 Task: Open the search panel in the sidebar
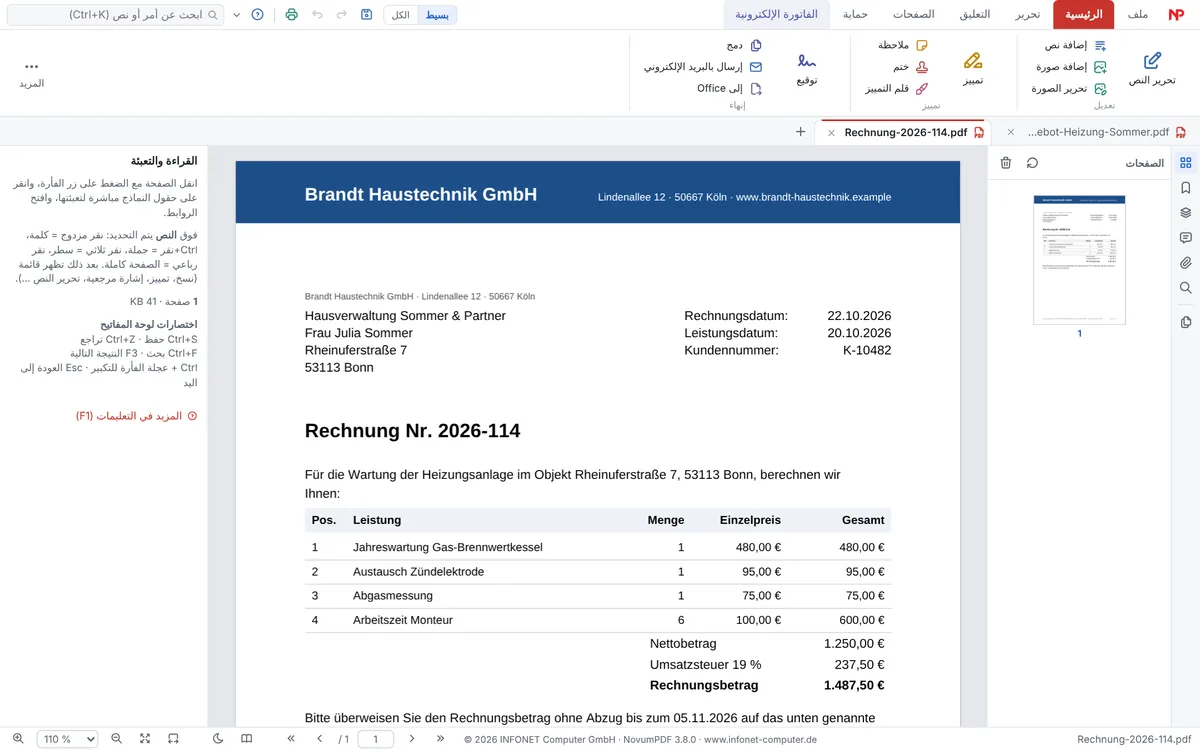[x=1186, y=288]
